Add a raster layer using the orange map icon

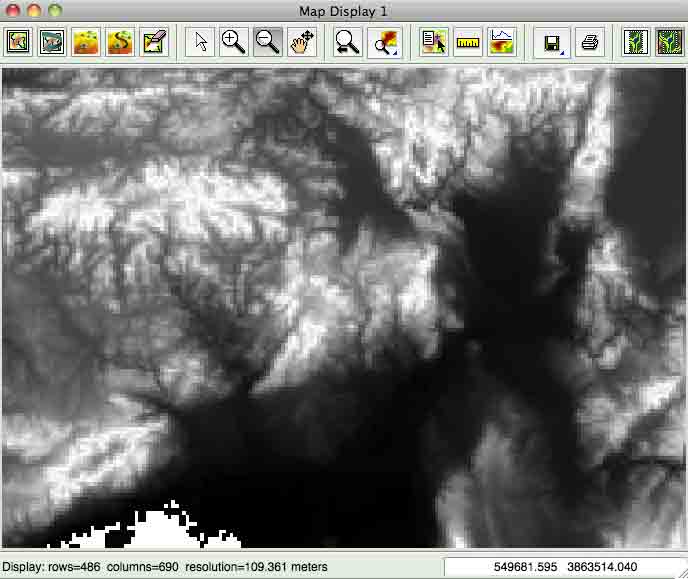(x=86, y=42)
